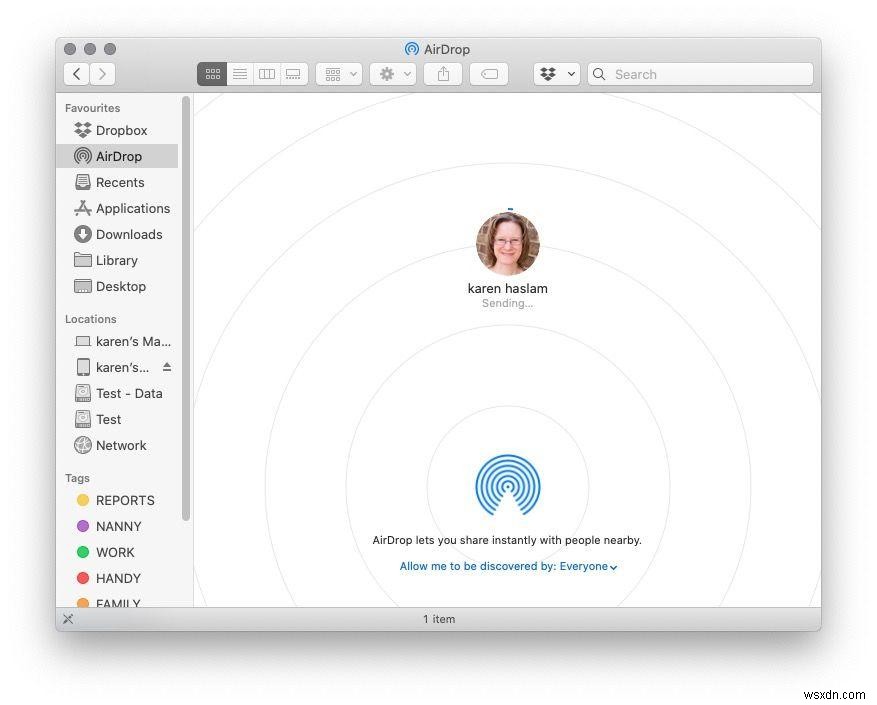877x705 pixels.
Task: Go back with the back arrow
Action: pyautogui.click(x=77, y=74)
